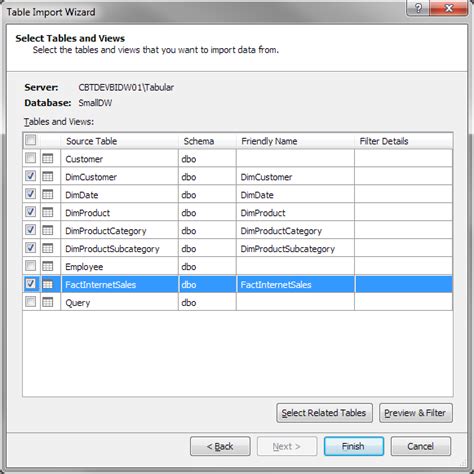Select the DimDate source table cell
Viewport: 474px width, 474px height.
[x=120, y=195]
